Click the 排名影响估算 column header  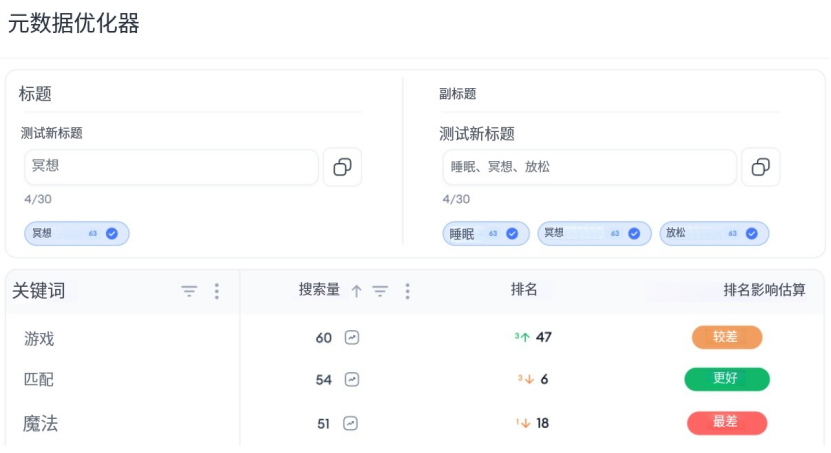(x=764, y=290)
